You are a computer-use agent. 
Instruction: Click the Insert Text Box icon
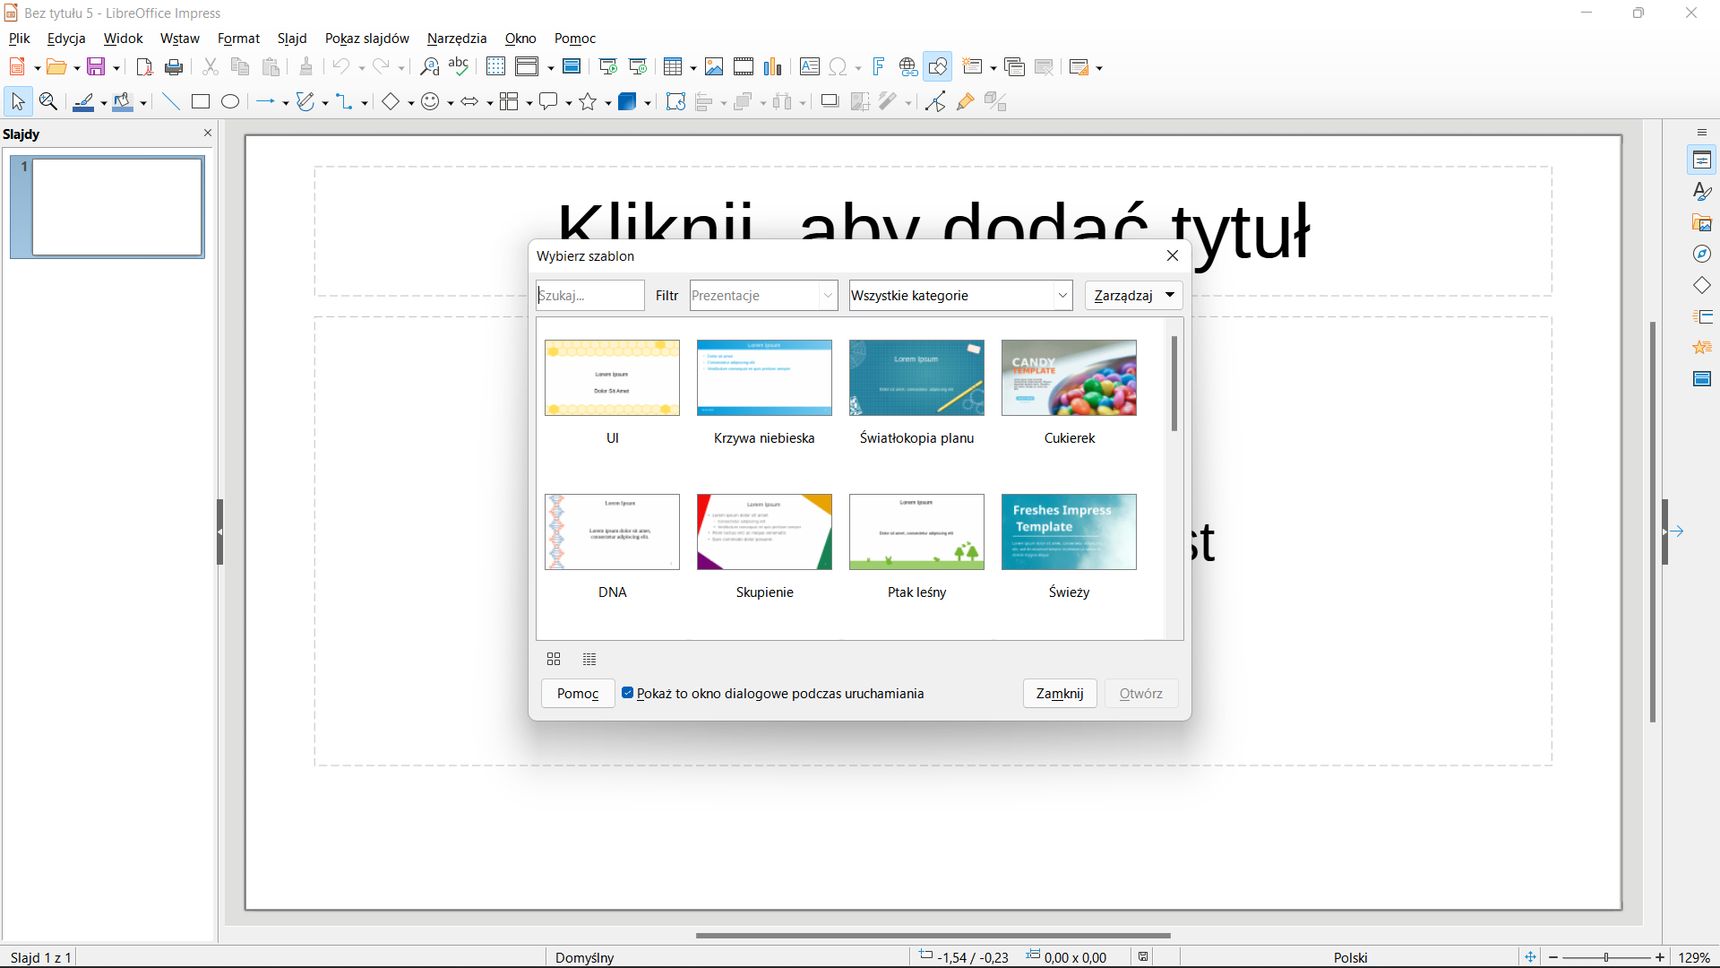[810, 67]
